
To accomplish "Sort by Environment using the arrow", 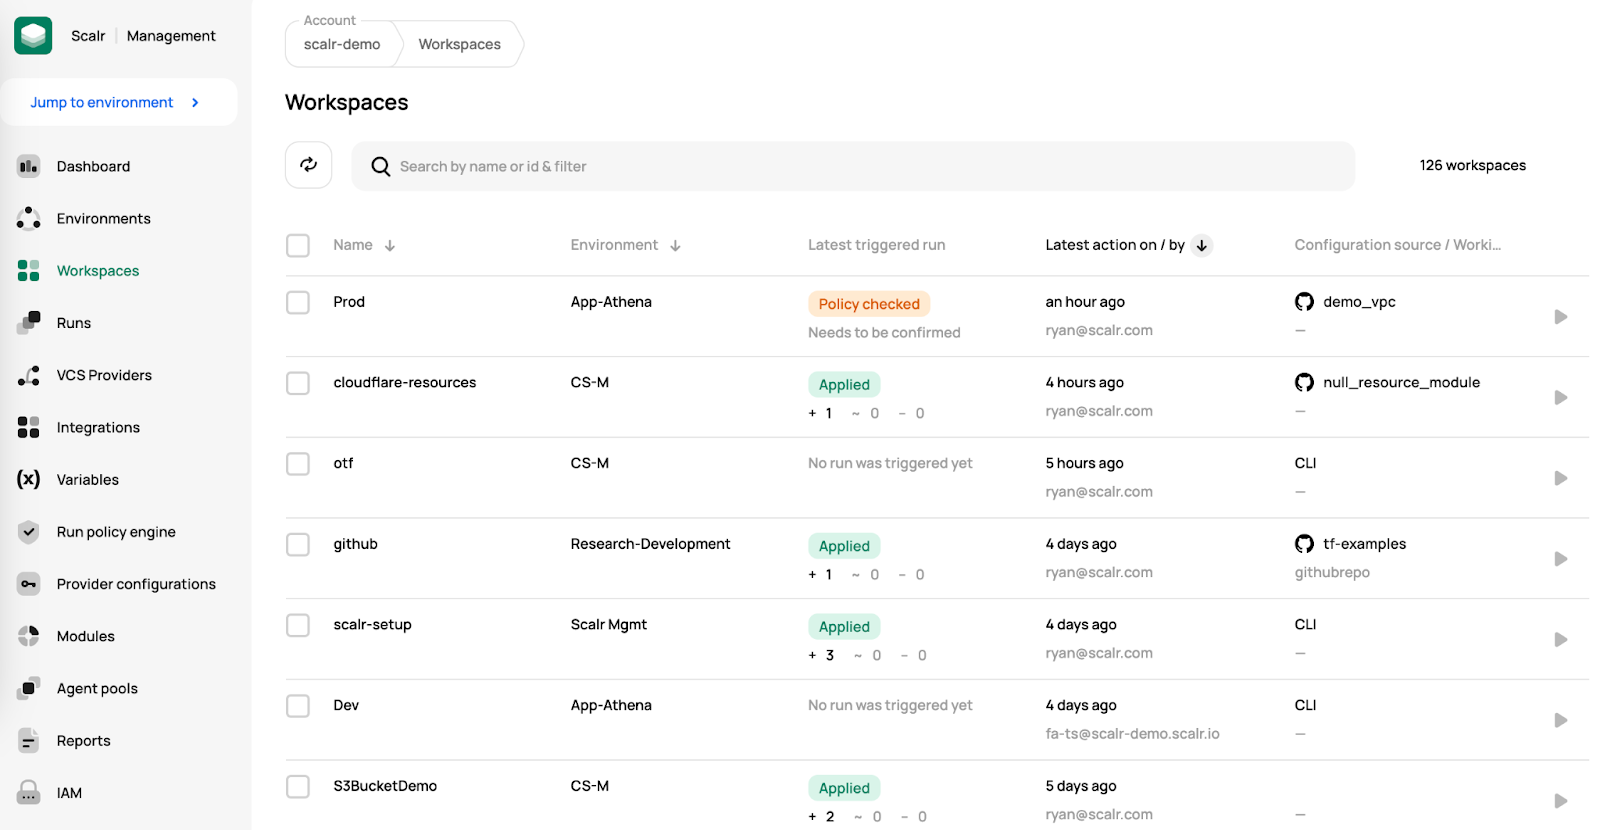I will (675, 245).
